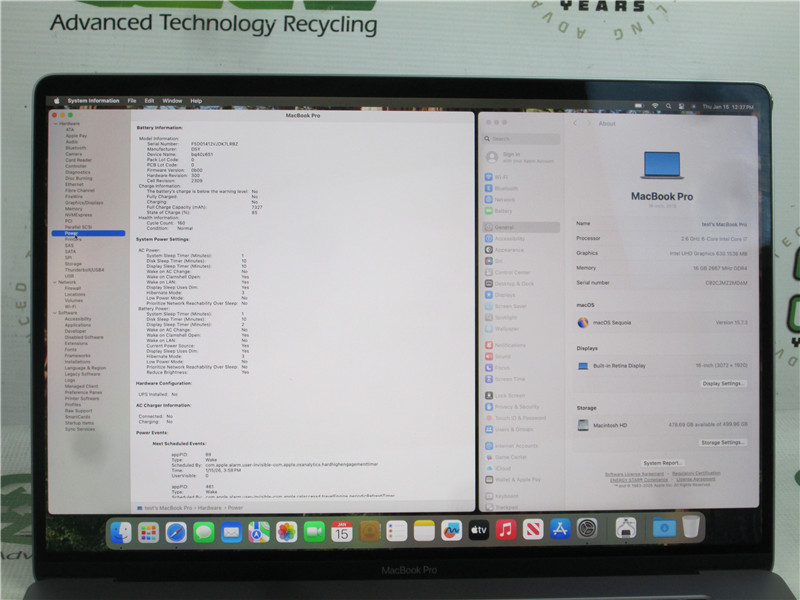Click the menu bar clock Thu Jan 15
Screen dimensions: 800x600
(x=728, y=107)
